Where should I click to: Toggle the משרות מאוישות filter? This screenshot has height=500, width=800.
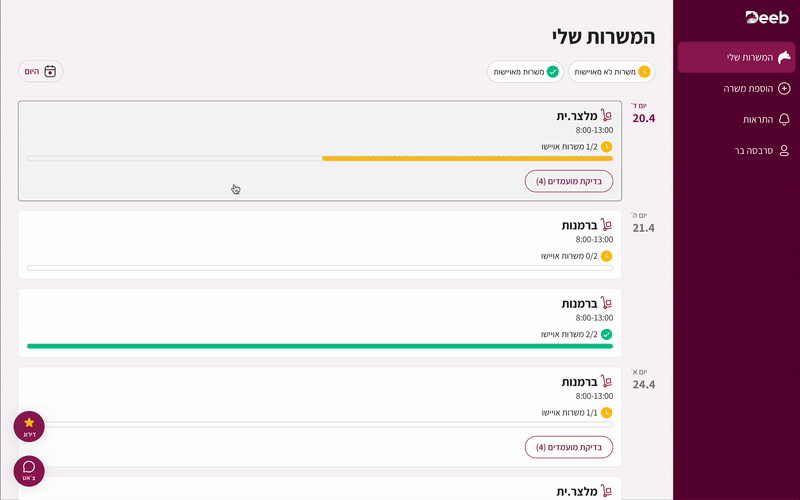pos(526,72)
